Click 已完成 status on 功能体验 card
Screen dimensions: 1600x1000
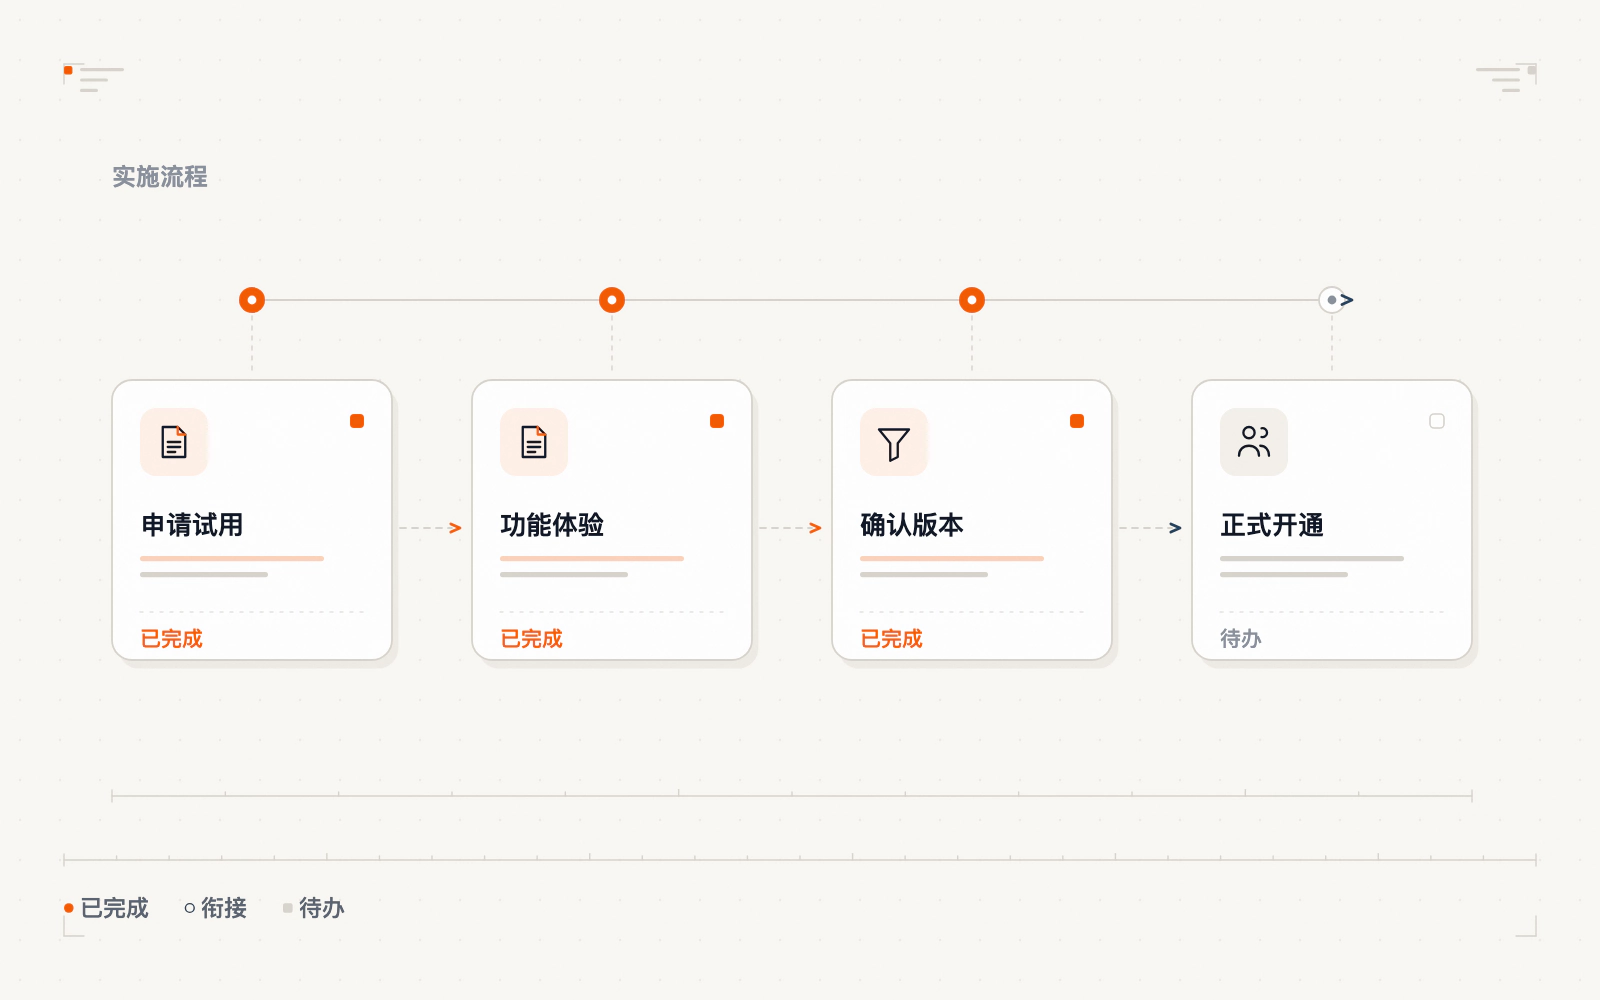(532, 639)
